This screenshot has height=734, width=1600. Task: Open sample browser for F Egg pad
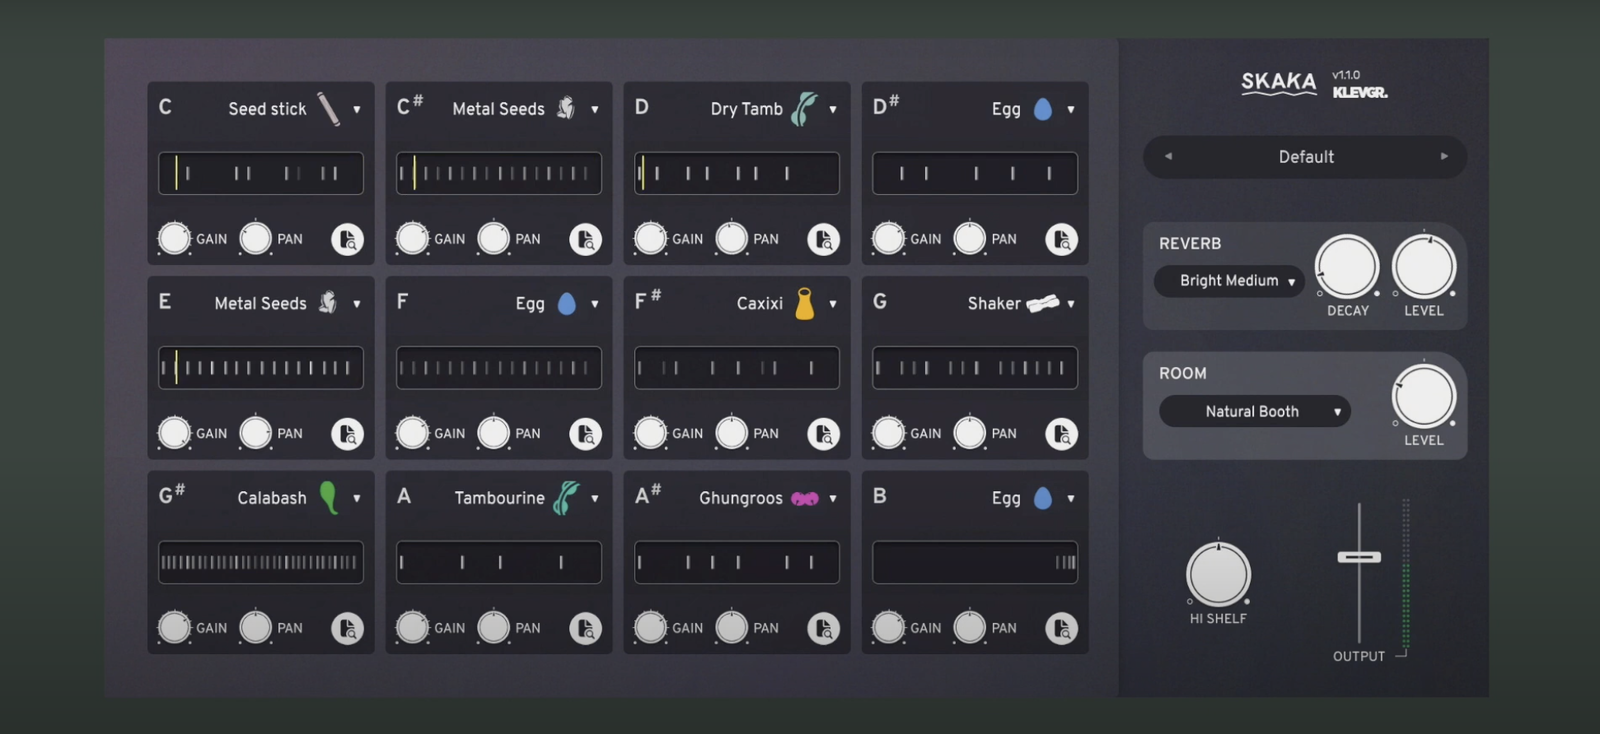pos(585,434)
